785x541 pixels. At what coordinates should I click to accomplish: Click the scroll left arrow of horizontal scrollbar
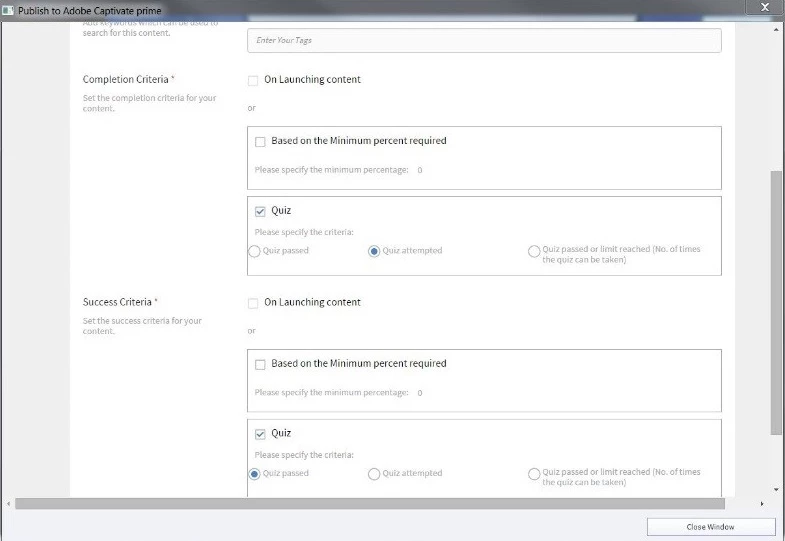click(8, 503)
